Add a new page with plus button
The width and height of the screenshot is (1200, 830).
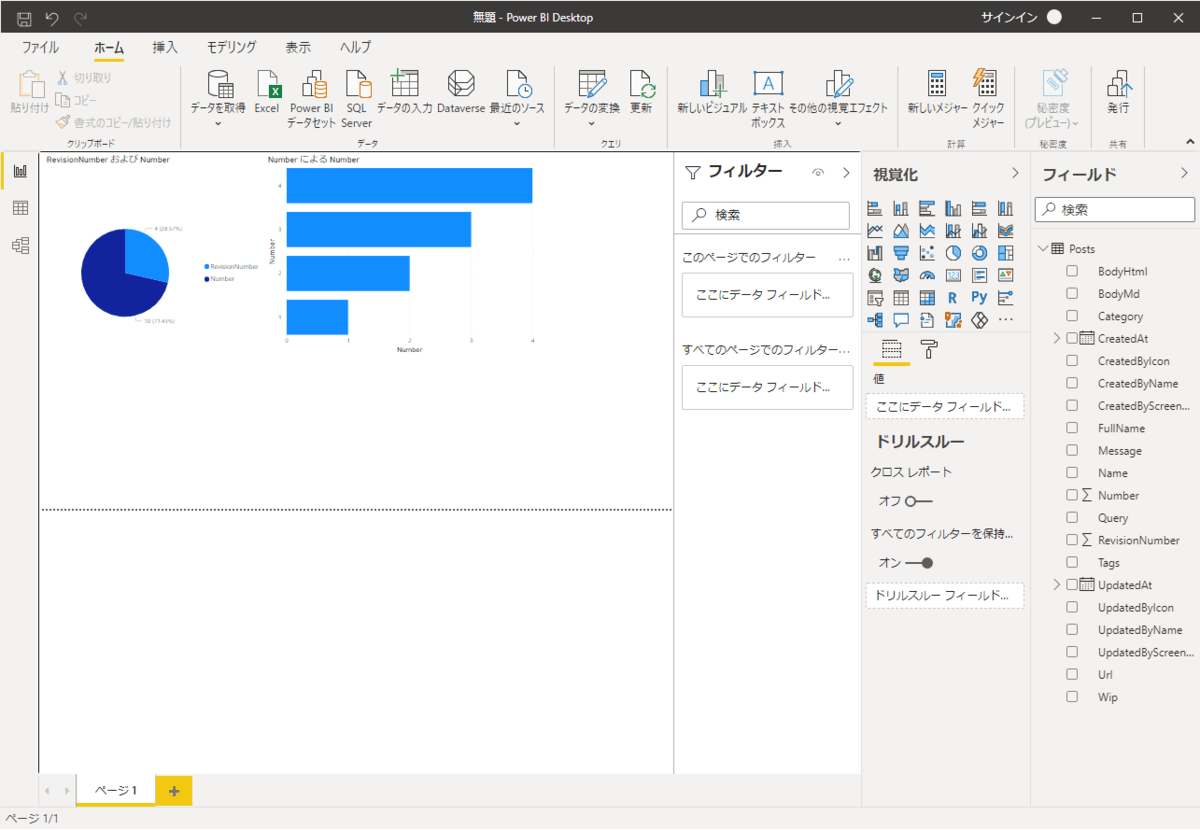pyautogui.click(x=174, y=791)
